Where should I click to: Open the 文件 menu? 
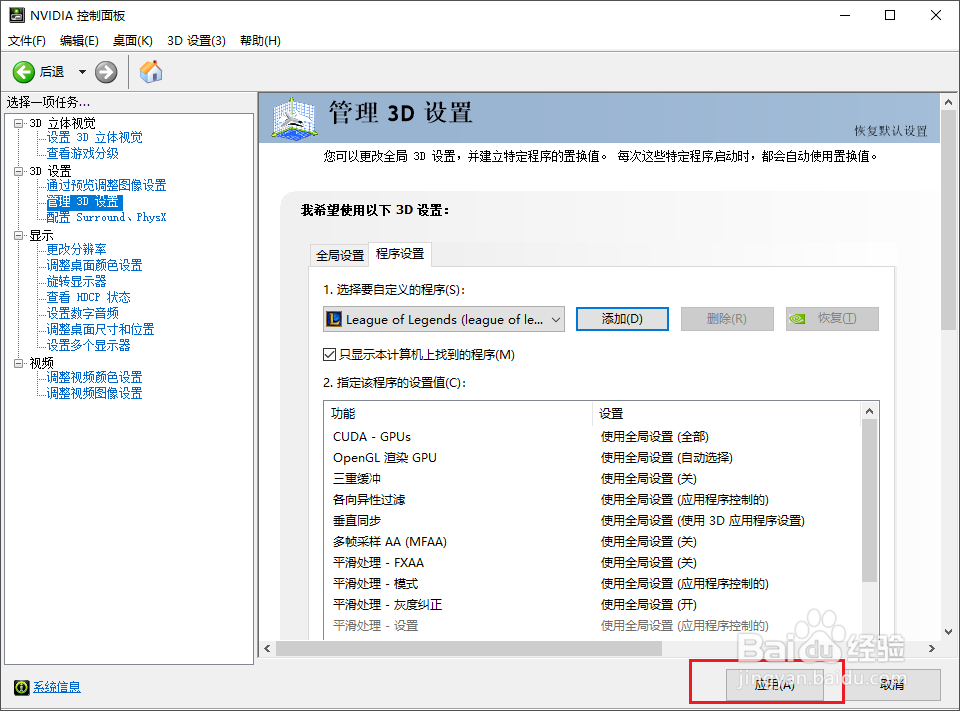click(25, 40)
